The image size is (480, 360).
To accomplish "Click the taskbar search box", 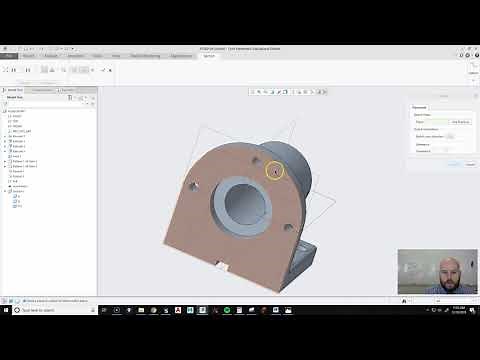I will tap(55, 310).
